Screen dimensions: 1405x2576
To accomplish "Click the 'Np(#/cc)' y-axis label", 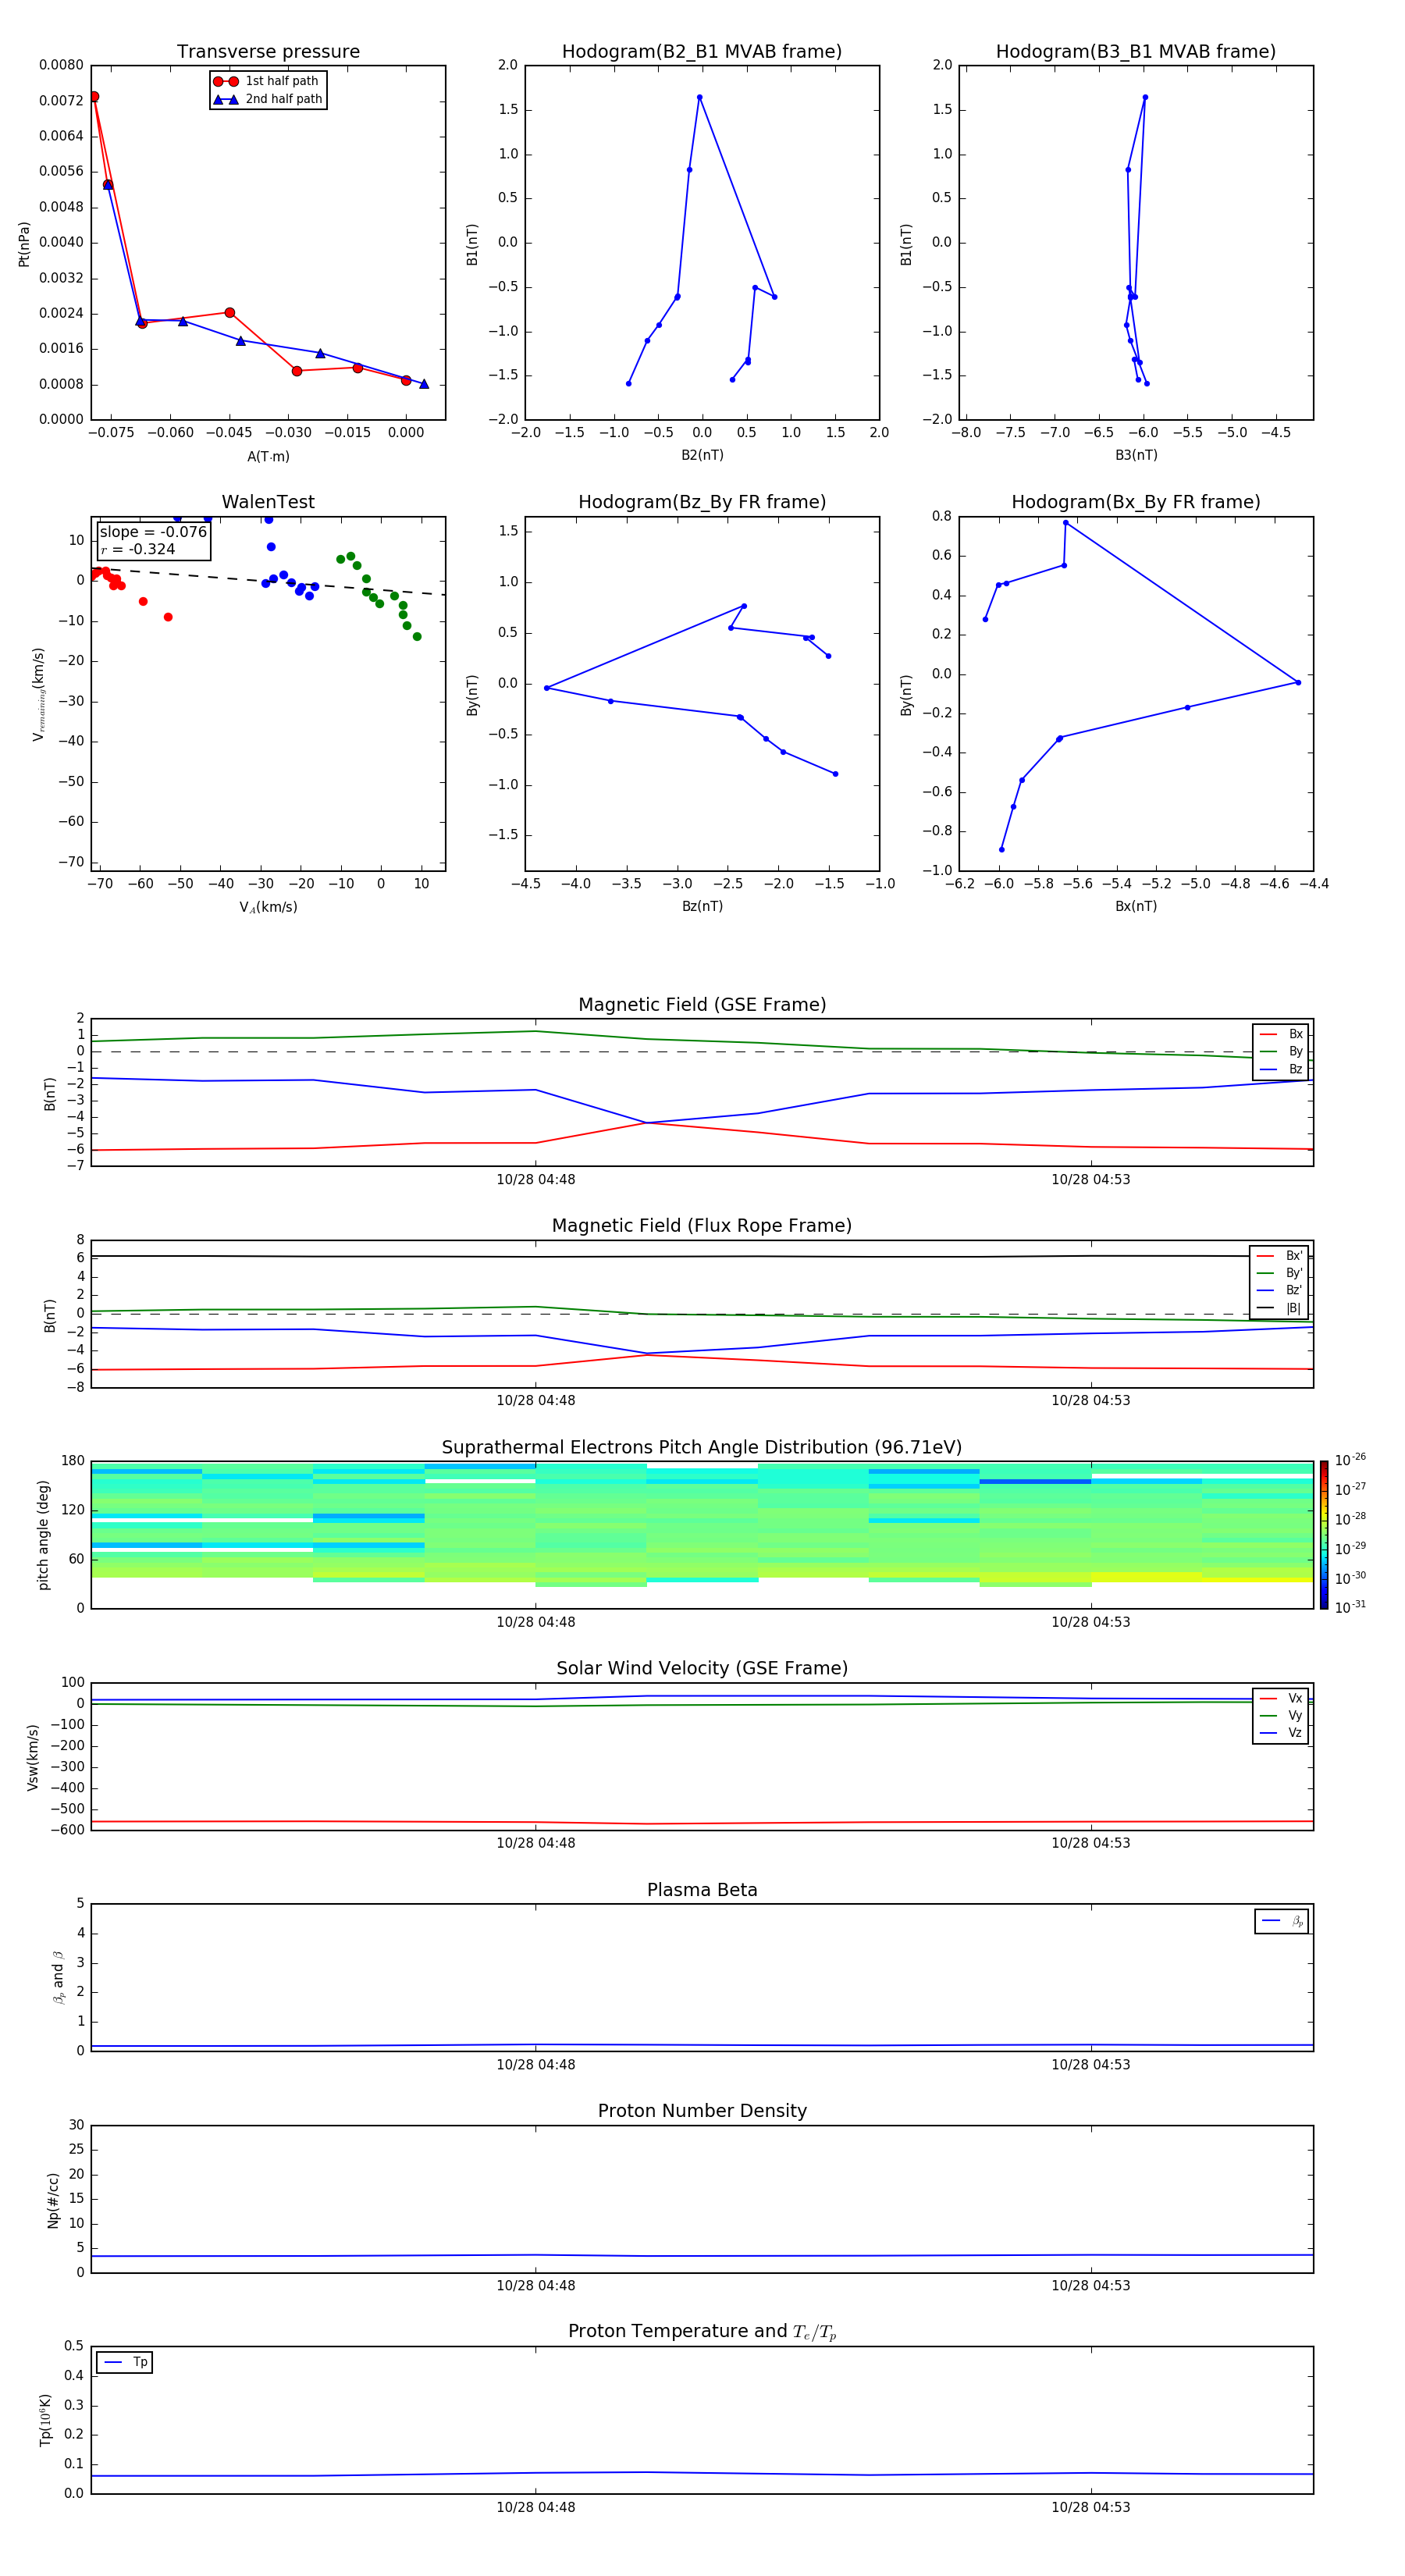I will [53, 2199].
